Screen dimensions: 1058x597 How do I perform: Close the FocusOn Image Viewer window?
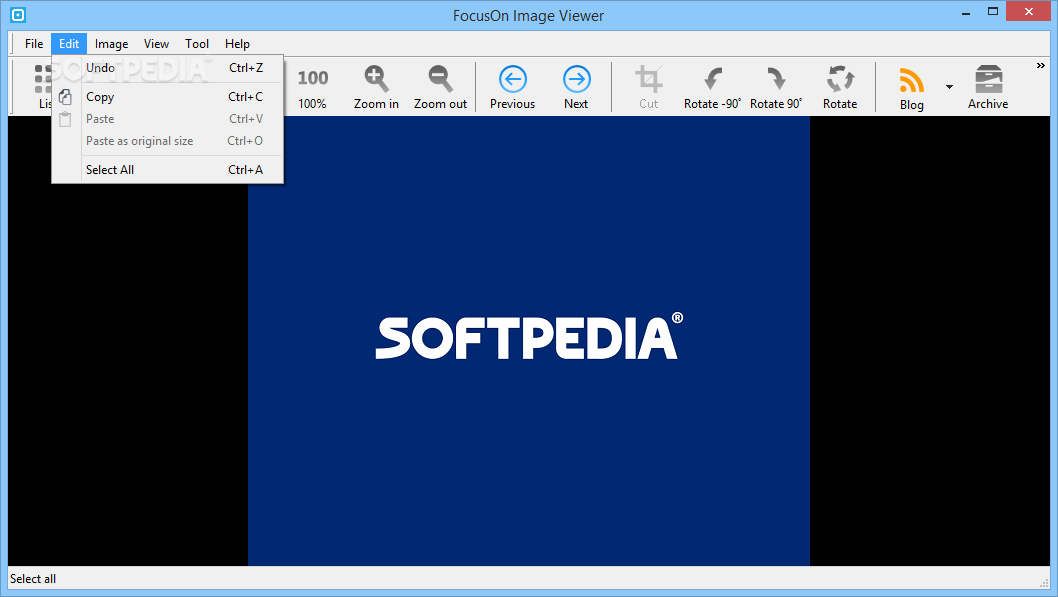(x=1028, y=11)
